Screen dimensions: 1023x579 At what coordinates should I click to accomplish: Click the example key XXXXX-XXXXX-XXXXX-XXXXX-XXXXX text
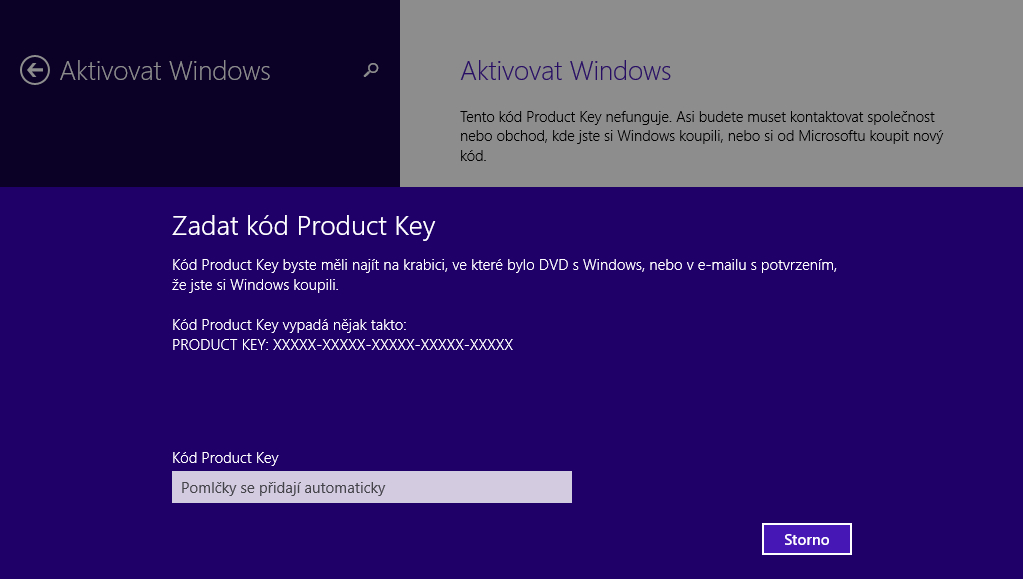point(393,345)
